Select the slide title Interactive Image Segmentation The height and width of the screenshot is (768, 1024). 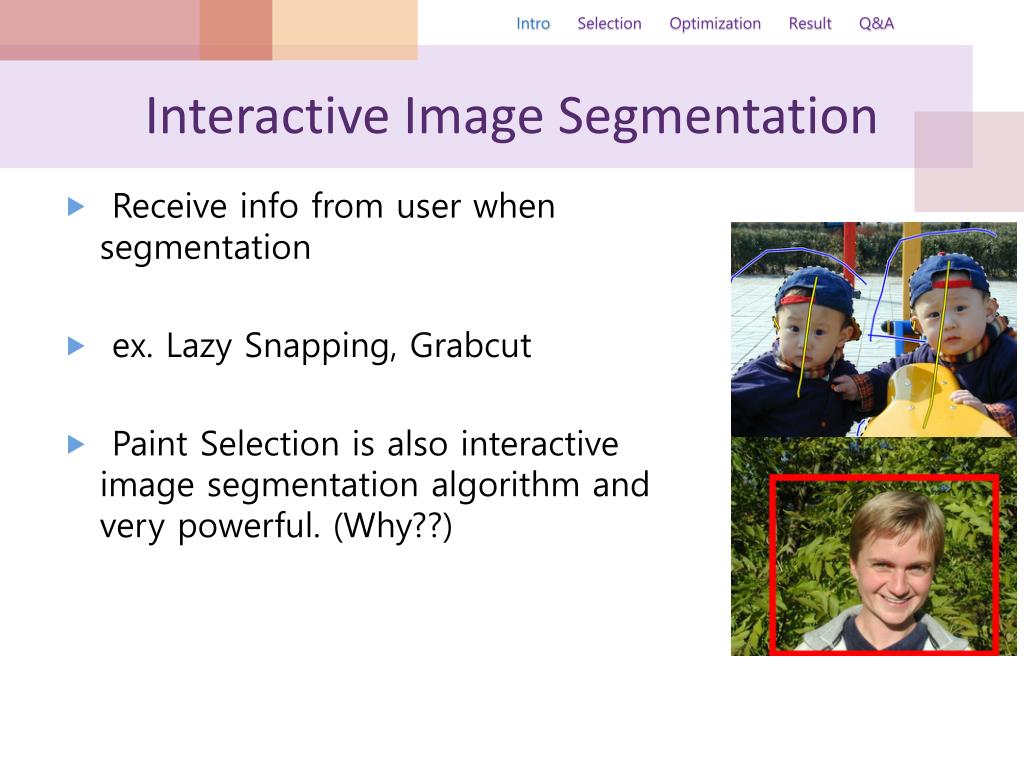[511, 116]
